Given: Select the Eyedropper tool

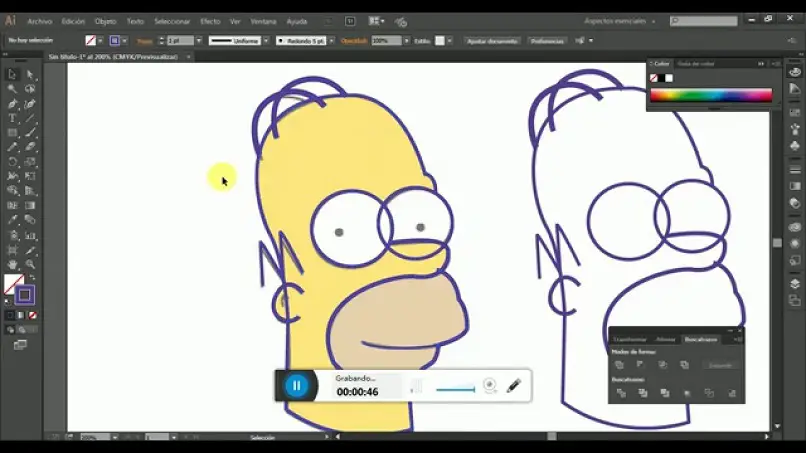Looking at the screenshot, I should point(12,220).
